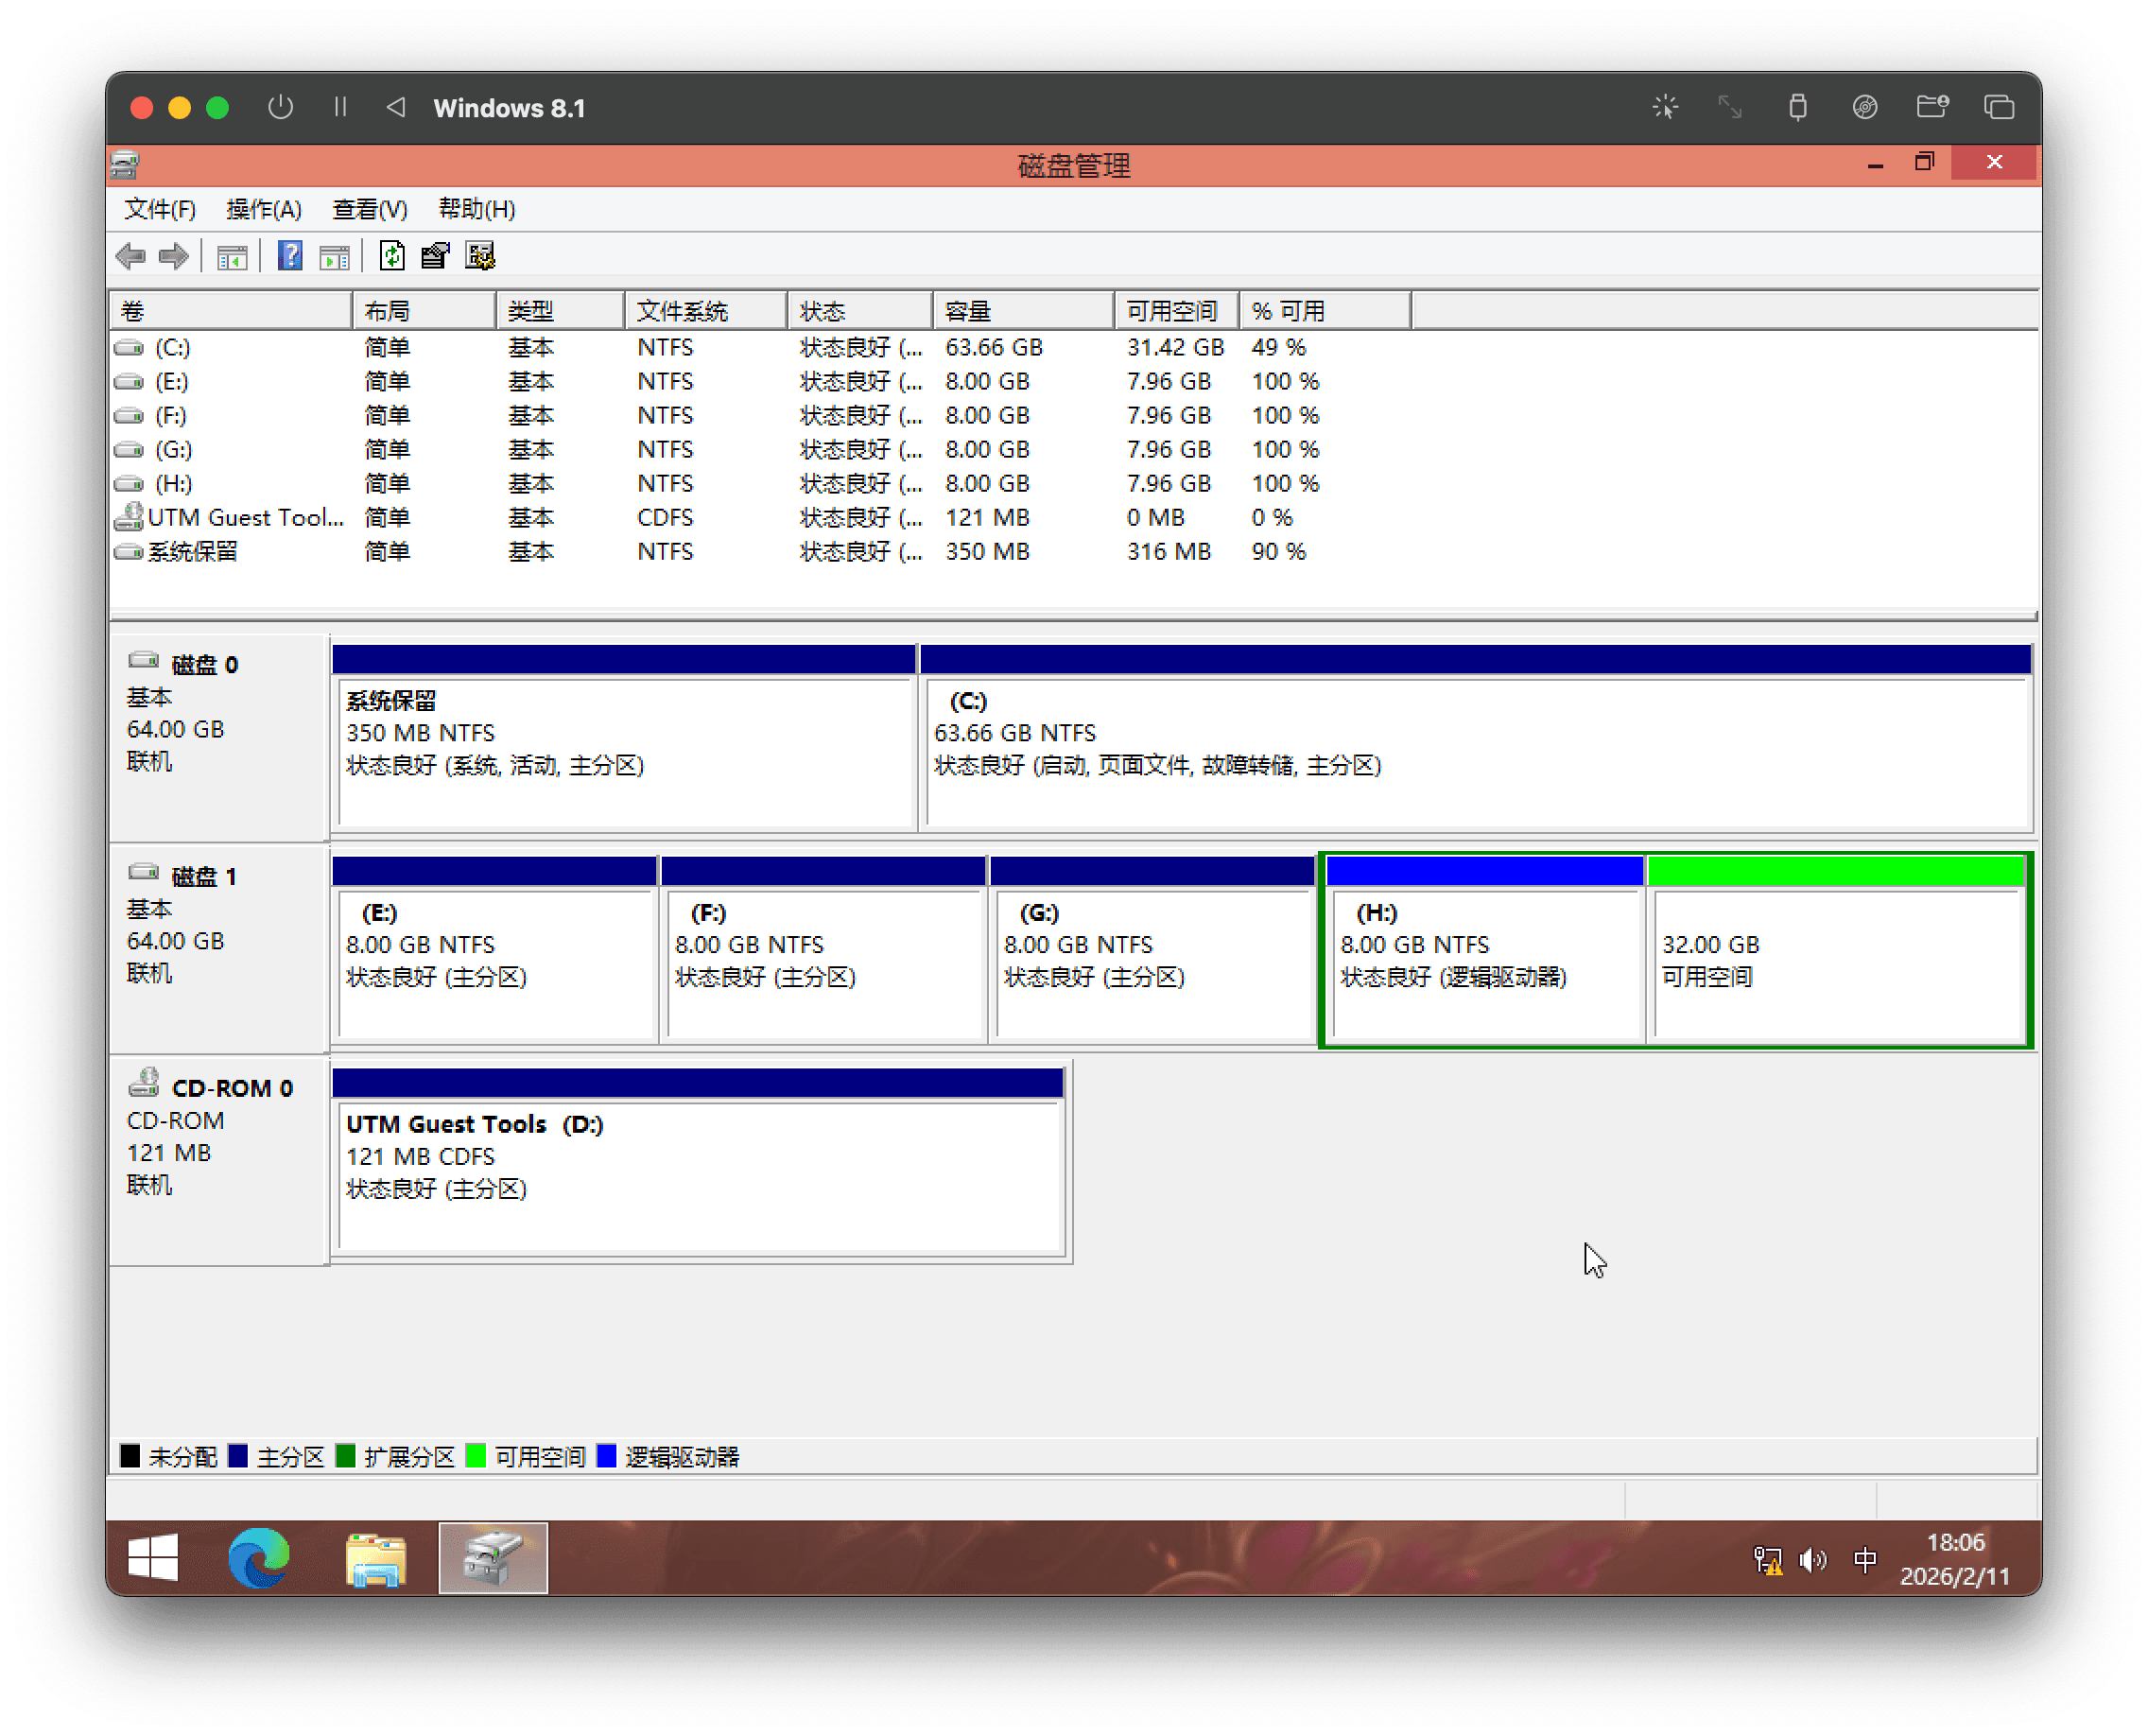Open the 文件(F) menu
2148x1736 pixels.
(x=160, y=209)
